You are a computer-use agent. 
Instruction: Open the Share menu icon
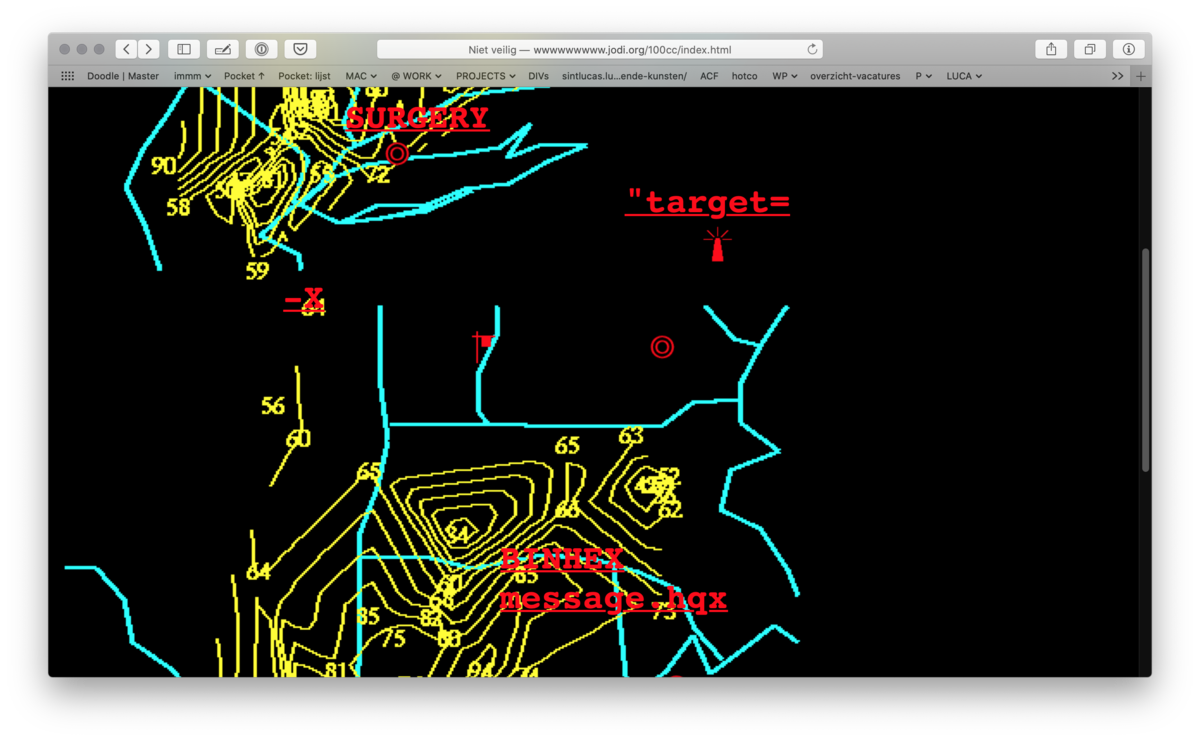coord(1051,49)
